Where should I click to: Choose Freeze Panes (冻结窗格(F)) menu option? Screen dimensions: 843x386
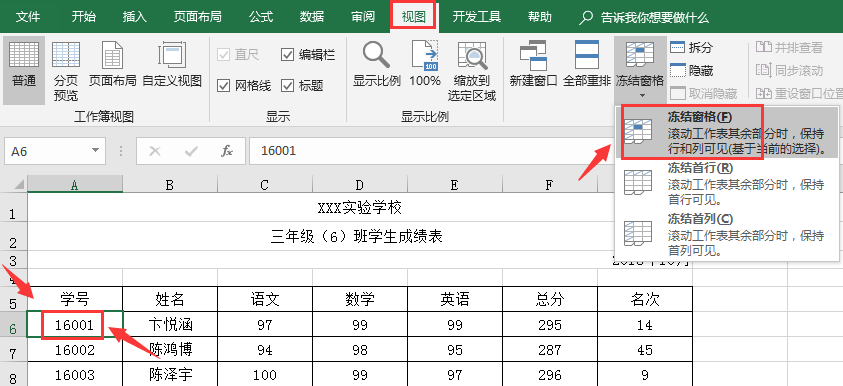[726, 132]
